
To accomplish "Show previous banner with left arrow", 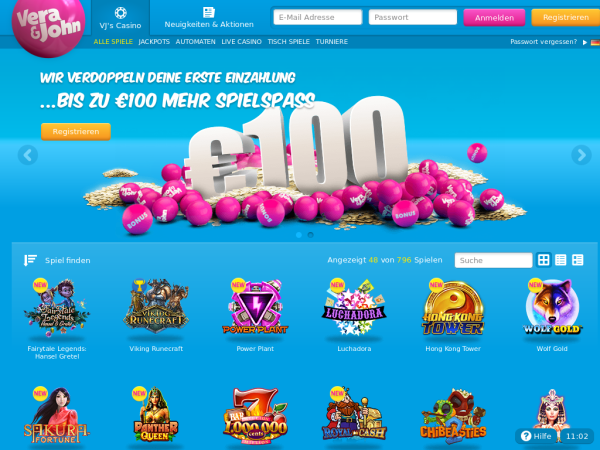I will (28, 155).
